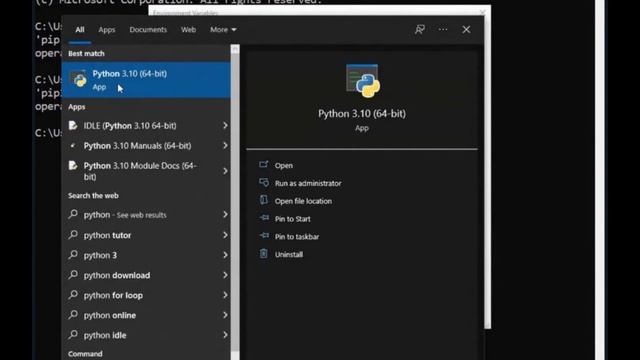
Task: Switch to the Web search tab
Action: pyautogui.click(x=188, y=30)
